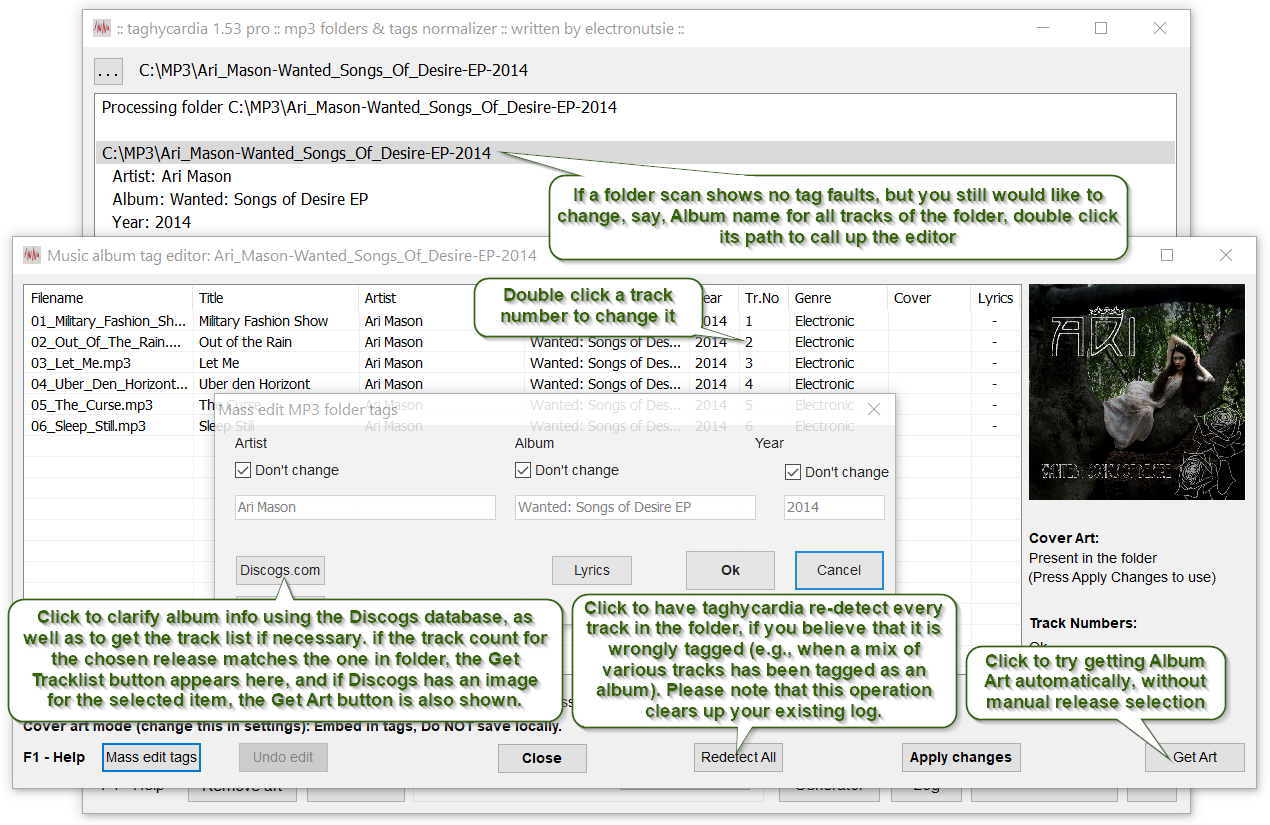Viewport: 1270px width, 825px height.
Task: Click title 'Out of the Rain'
Action: pos(245,342)
